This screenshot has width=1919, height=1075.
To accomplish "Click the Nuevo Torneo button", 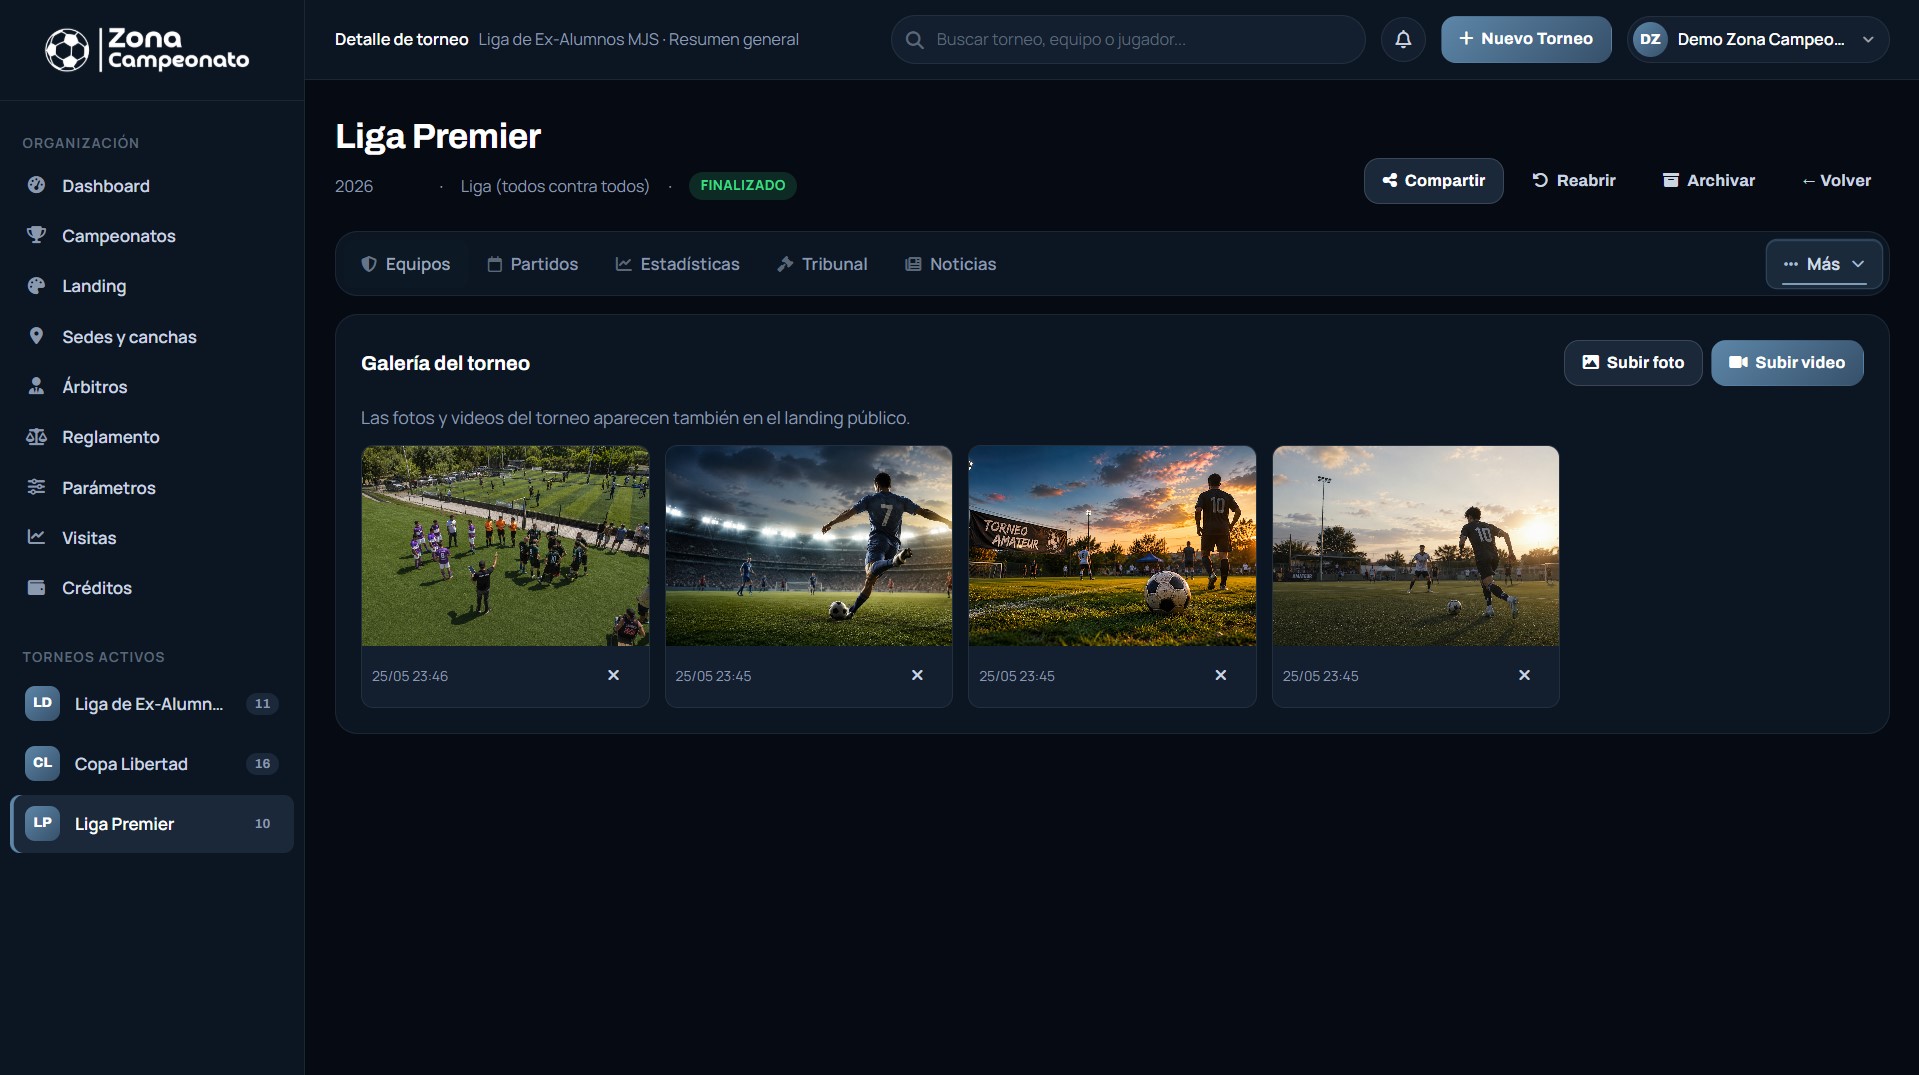I will click(x=1526, y=40).
